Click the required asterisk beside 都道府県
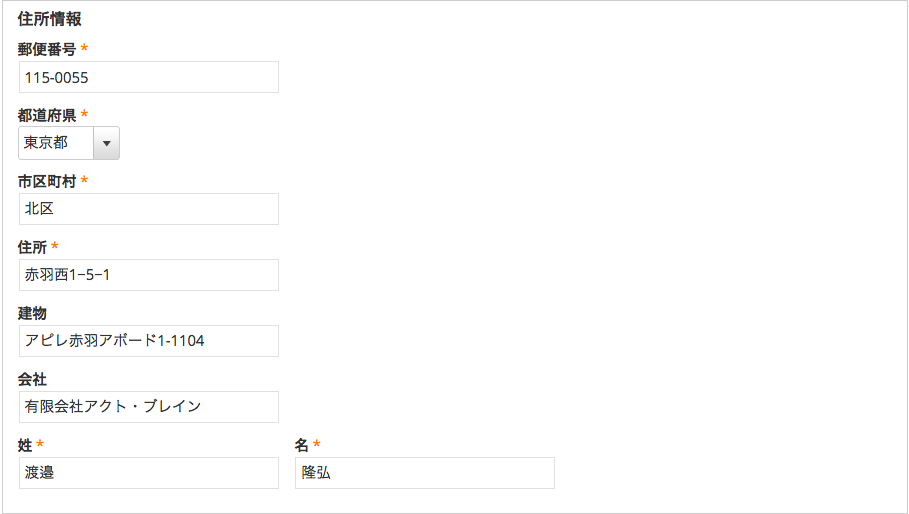 (x=85, y=115)
